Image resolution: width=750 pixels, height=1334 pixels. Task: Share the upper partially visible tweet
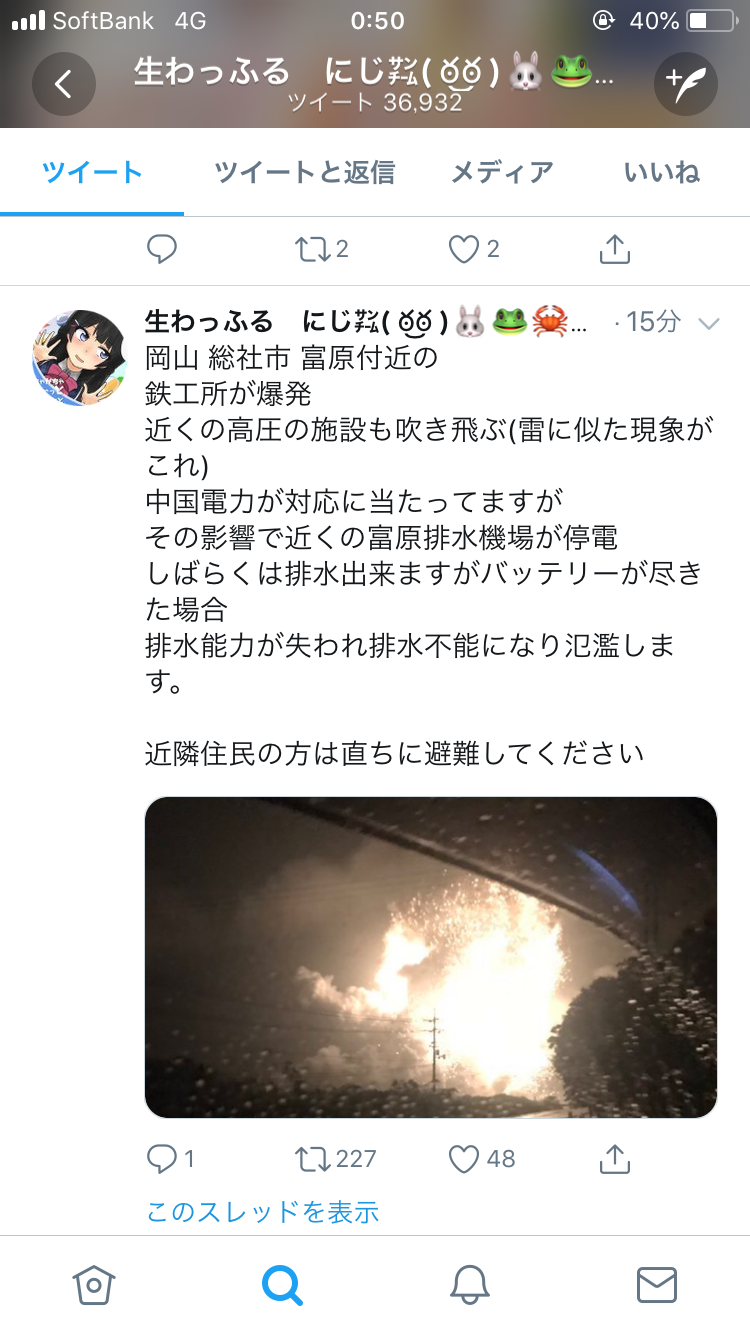point(614,248)
